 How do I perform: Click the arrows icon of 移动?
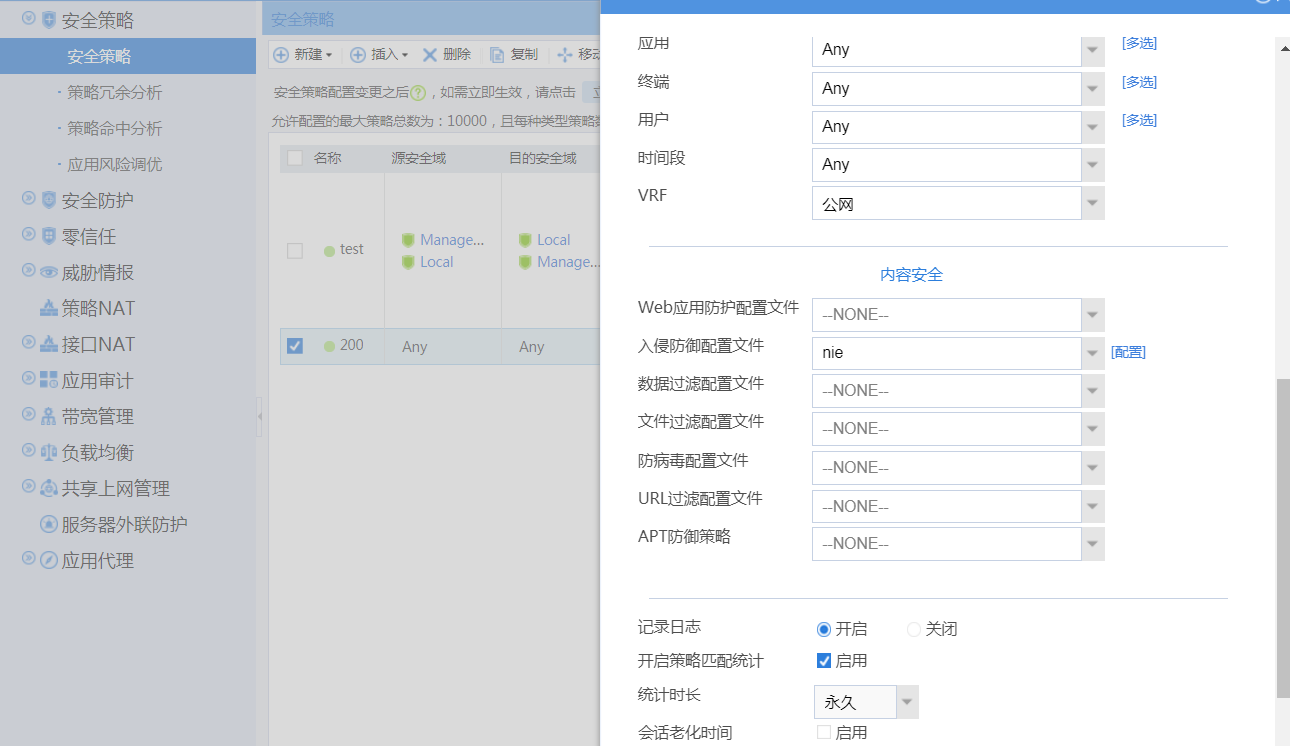click(x=565, y=55)
